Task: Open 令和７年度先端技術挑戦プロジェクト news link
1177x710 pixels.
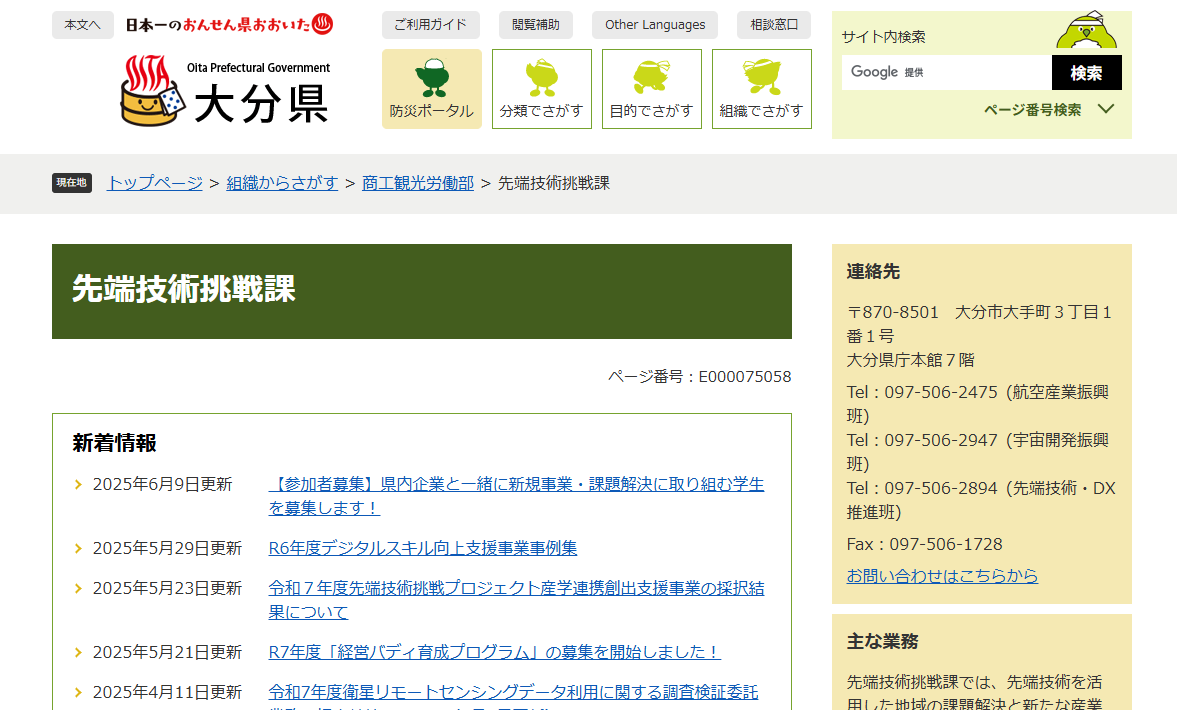Action: pyautogui.click(x=516, y=600)
